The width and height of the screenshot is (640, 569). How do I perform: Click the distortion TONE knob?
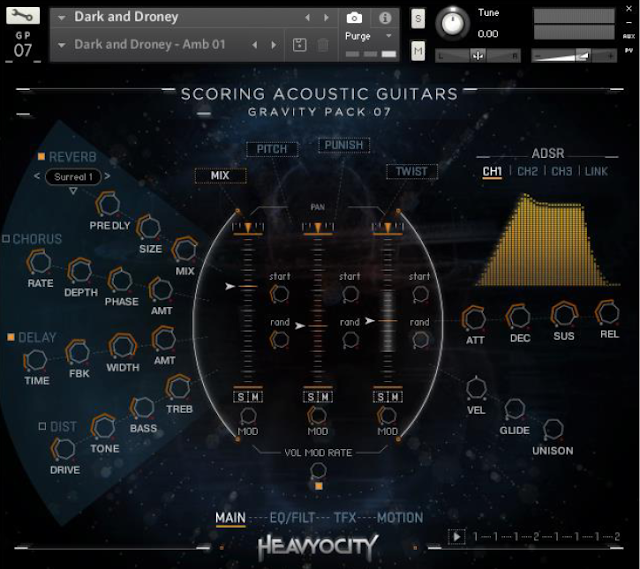coord(103,427)
